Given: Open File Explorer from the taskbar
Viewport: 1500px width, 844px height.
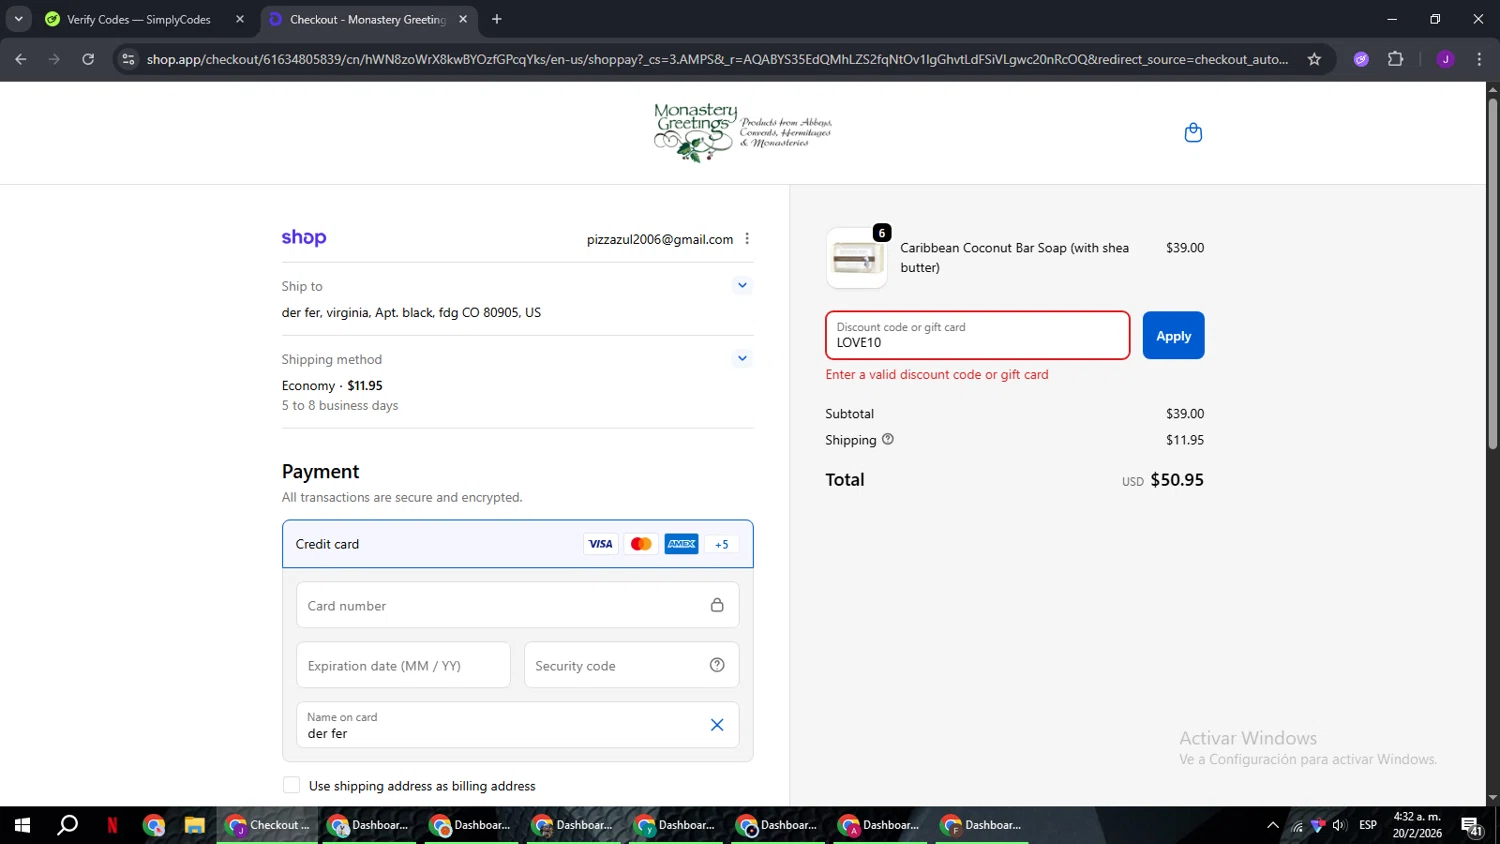Looking at the screenshot, I should [194, 825].
